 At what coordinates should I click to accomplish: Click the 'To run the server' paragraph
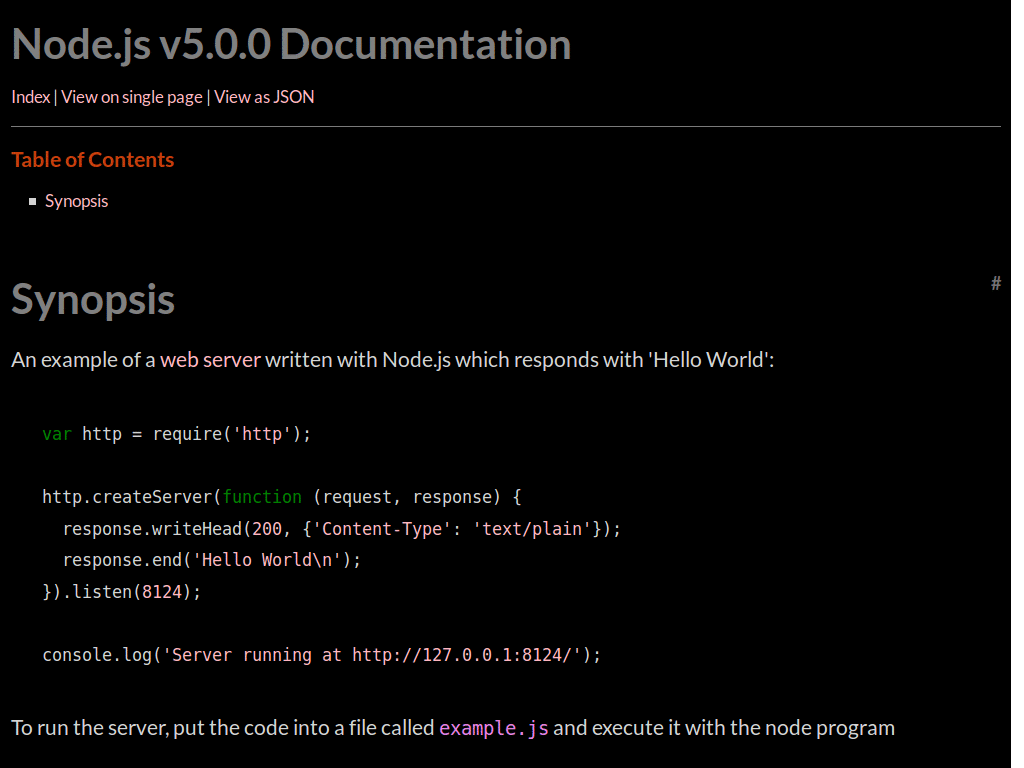[x=453, y=728]
